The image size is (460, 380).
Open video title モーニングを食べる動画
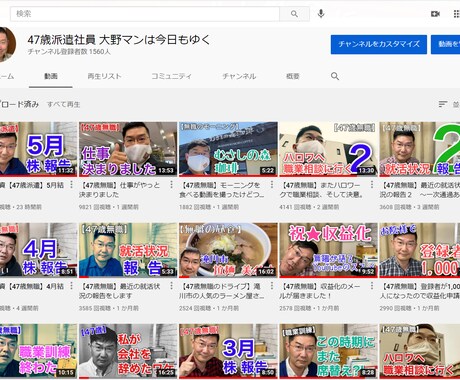pyautogui.click(x=221, y=189)
